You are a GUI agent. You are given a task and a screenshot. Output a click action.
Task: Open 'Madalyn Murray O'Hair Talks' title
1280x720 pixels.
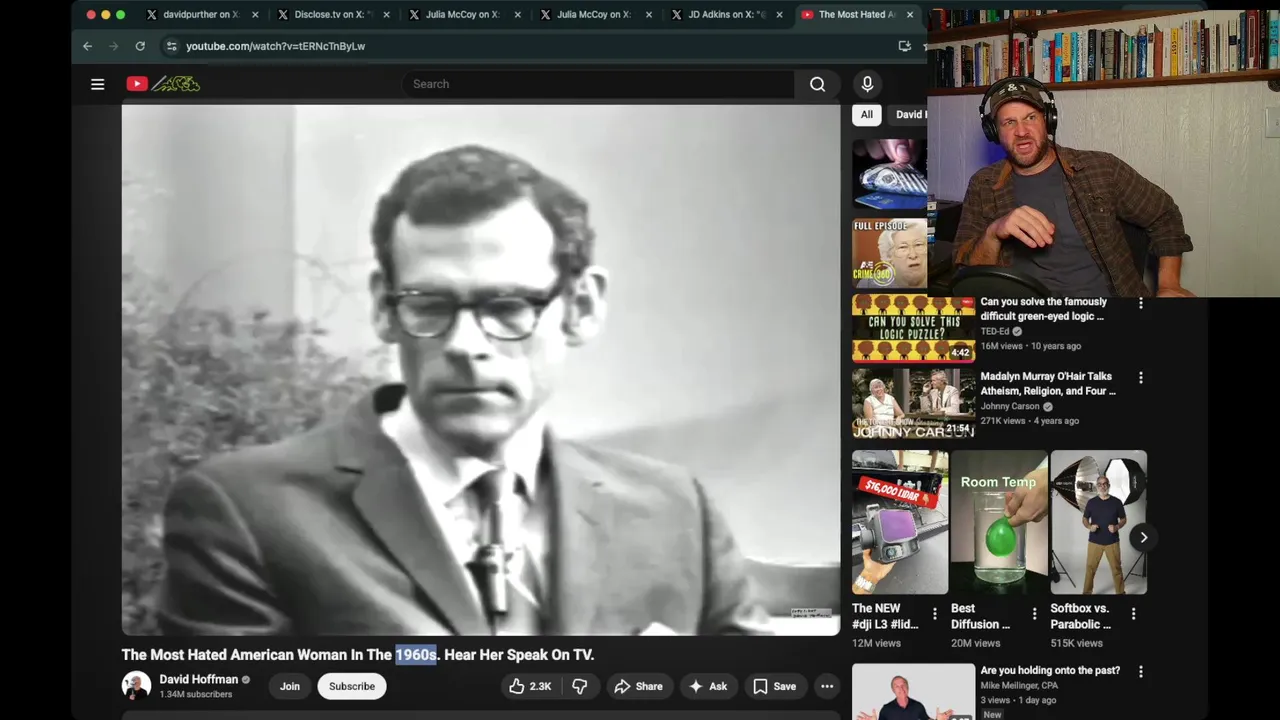(1048, 384)
